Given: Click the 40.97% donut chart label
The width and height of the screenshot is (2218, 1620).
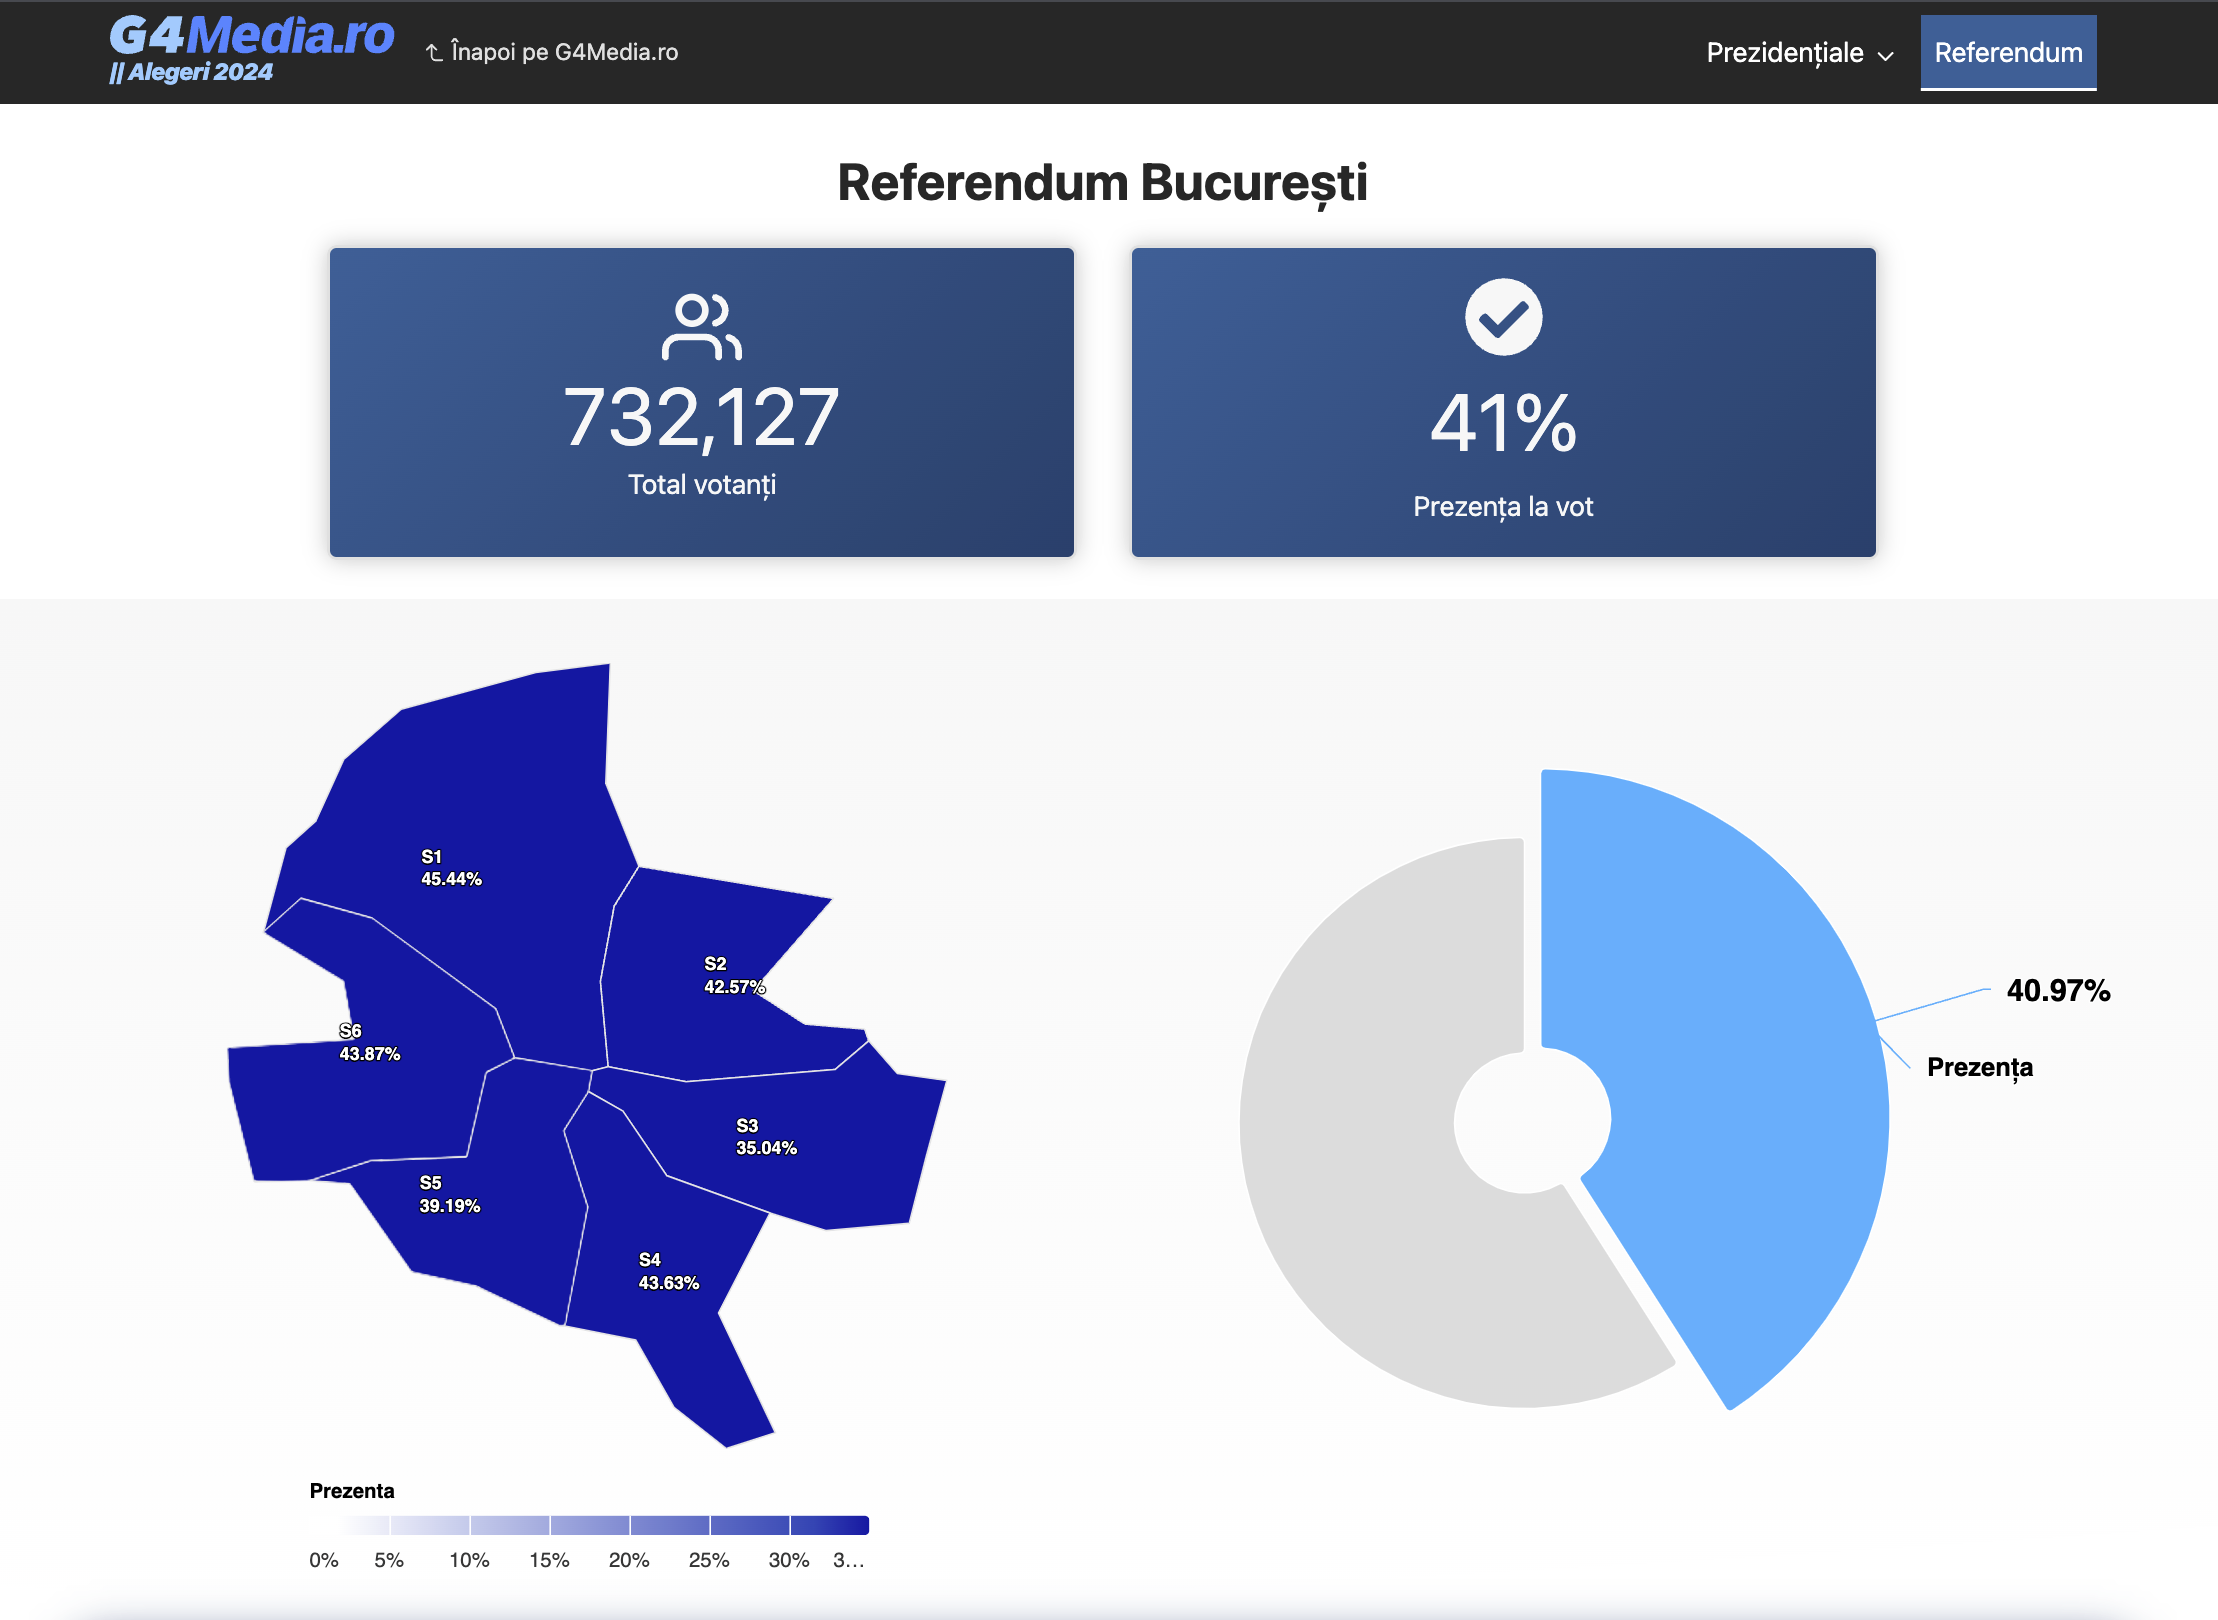Looking at the screenshot, I should pos(2058,991).
